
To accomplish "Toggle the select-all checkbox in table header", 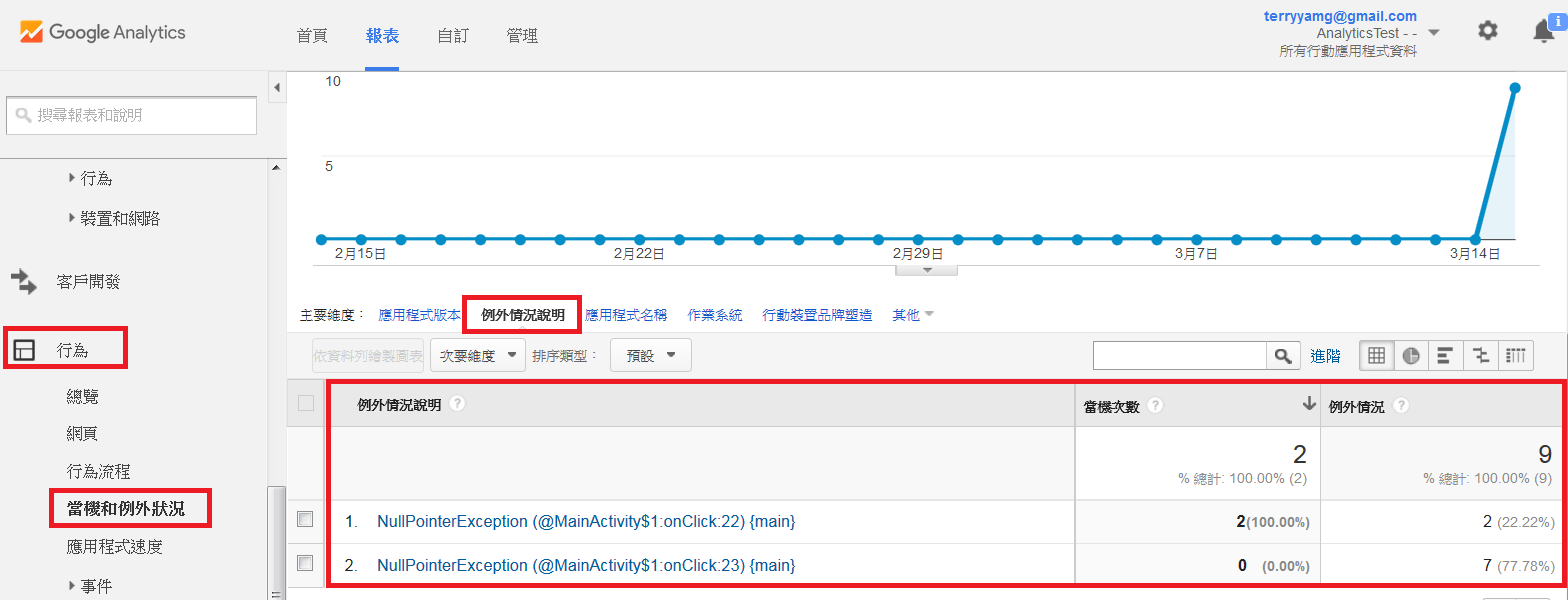I will click(x=306, y=404).
